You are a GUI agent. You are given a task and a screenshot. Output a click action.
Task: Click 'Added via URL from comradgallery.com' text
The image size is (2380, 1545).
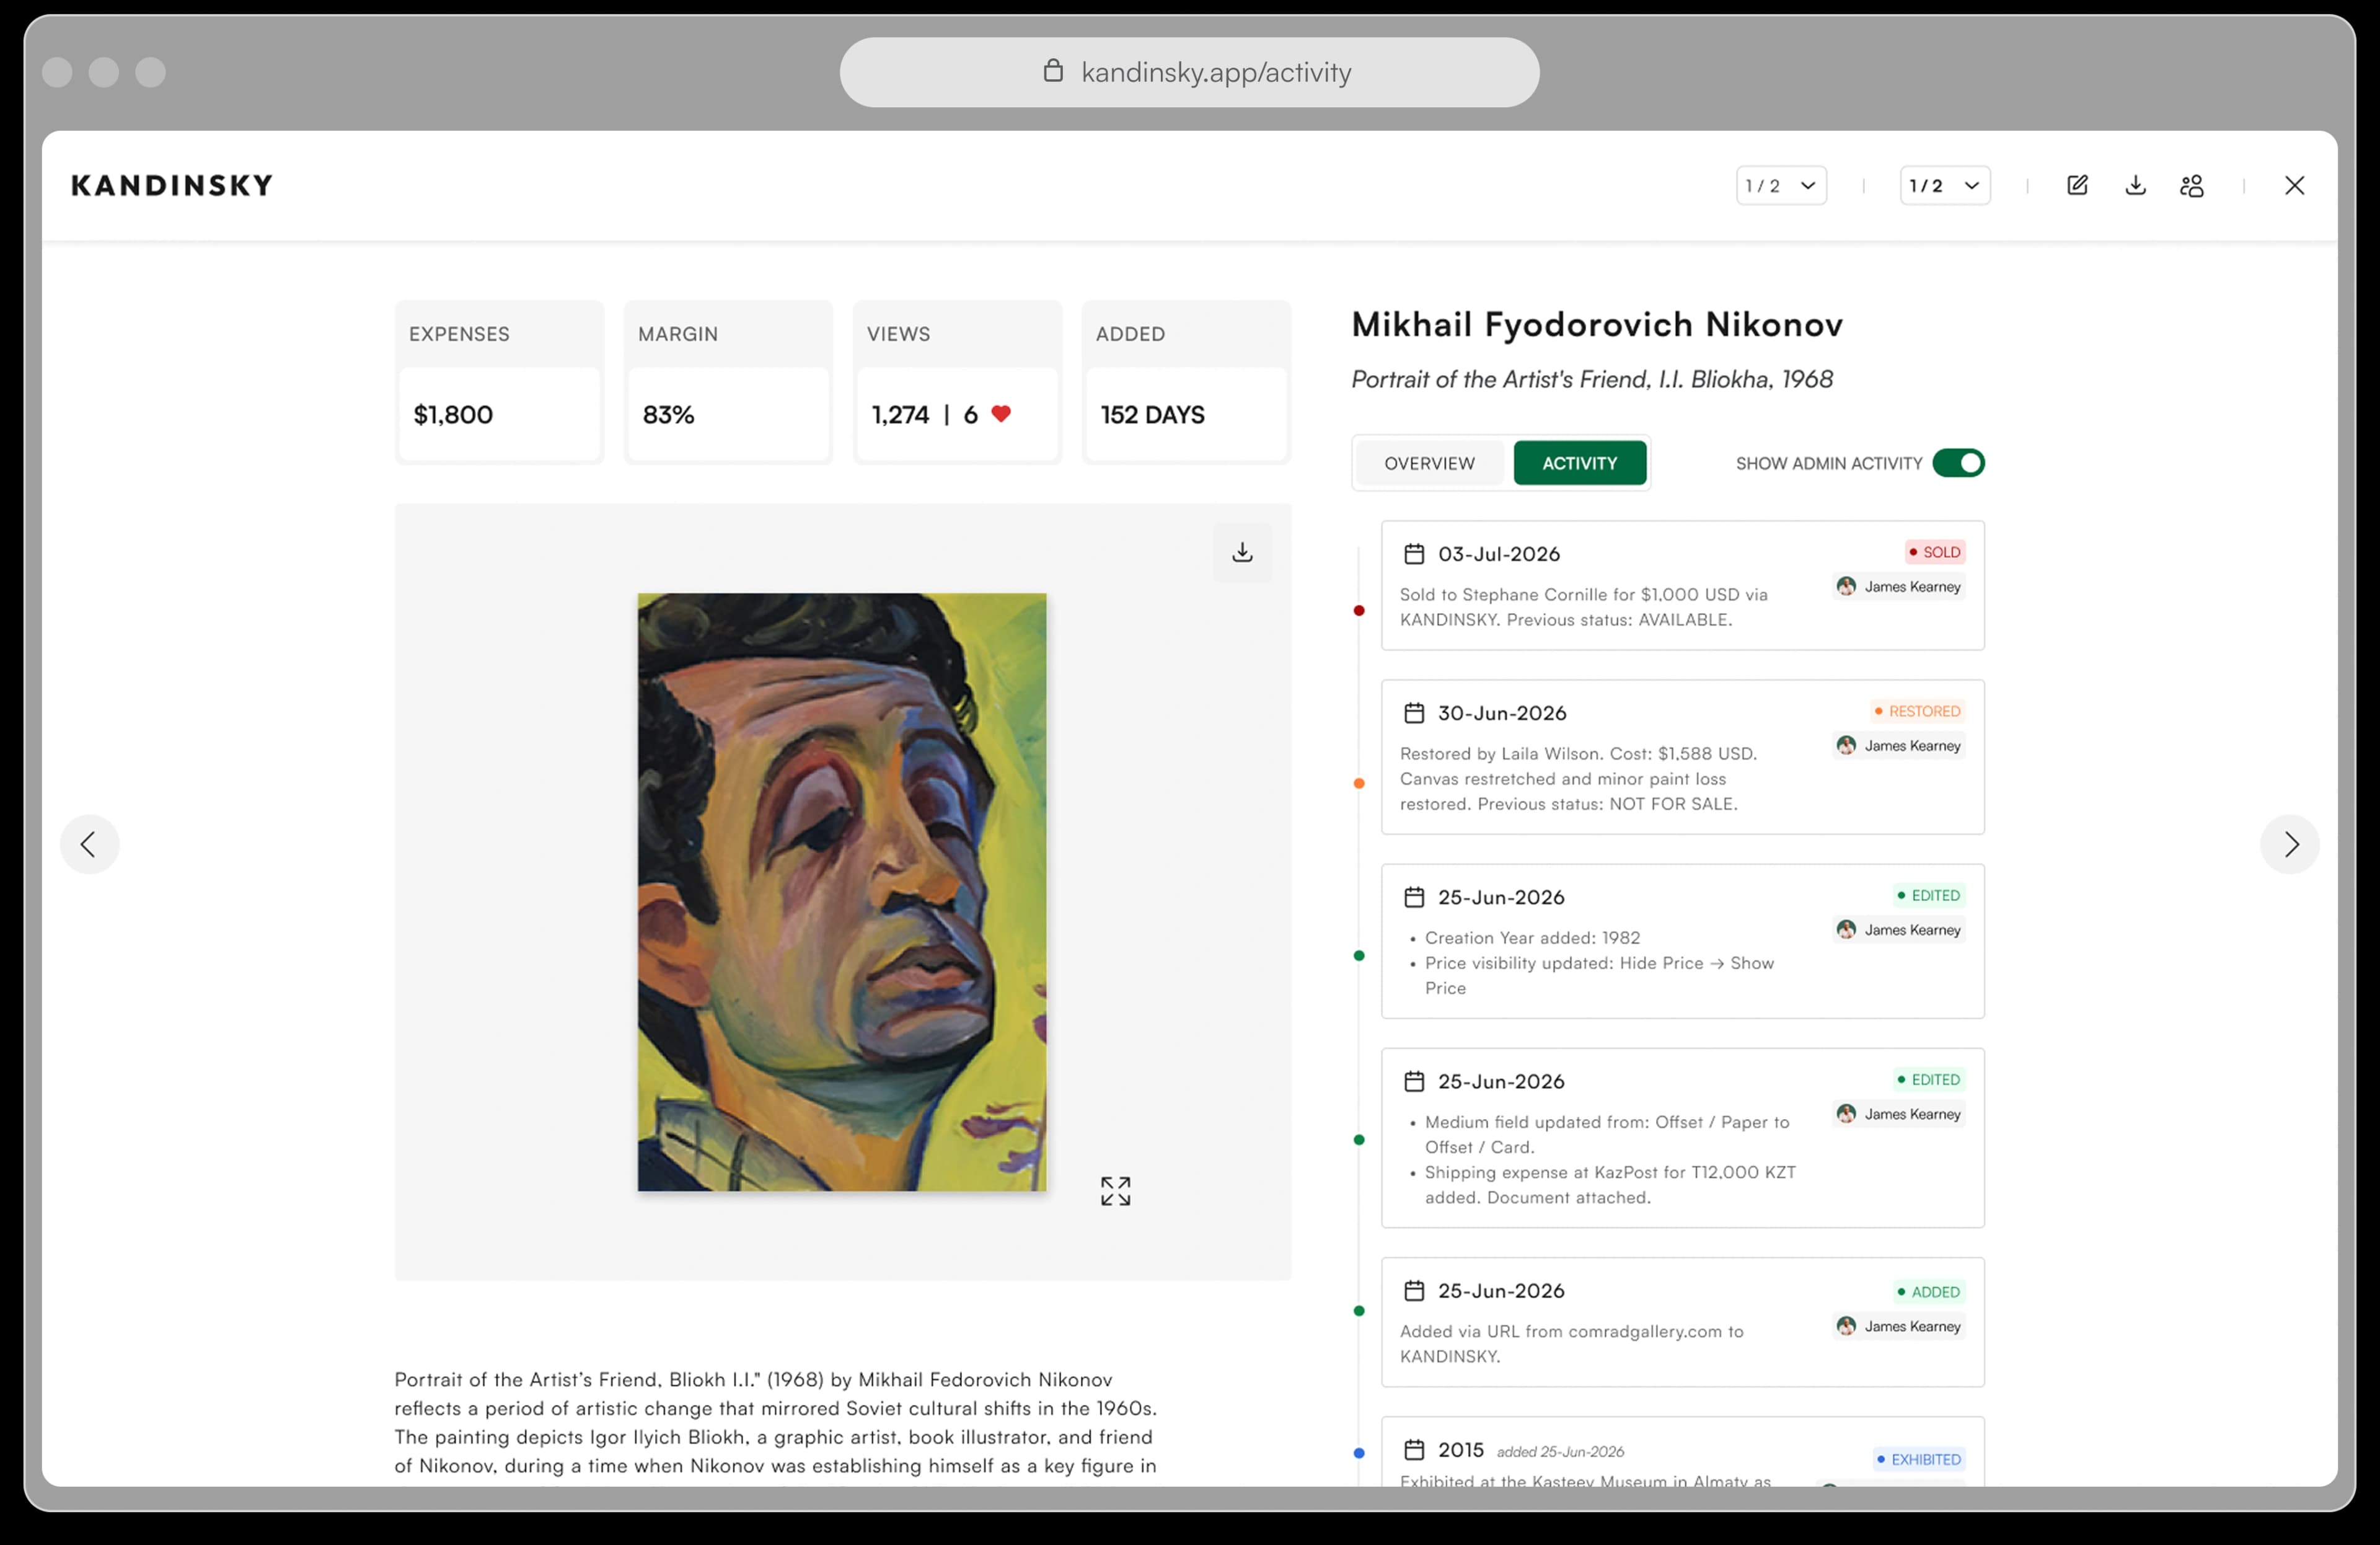click(1571, 1343)
